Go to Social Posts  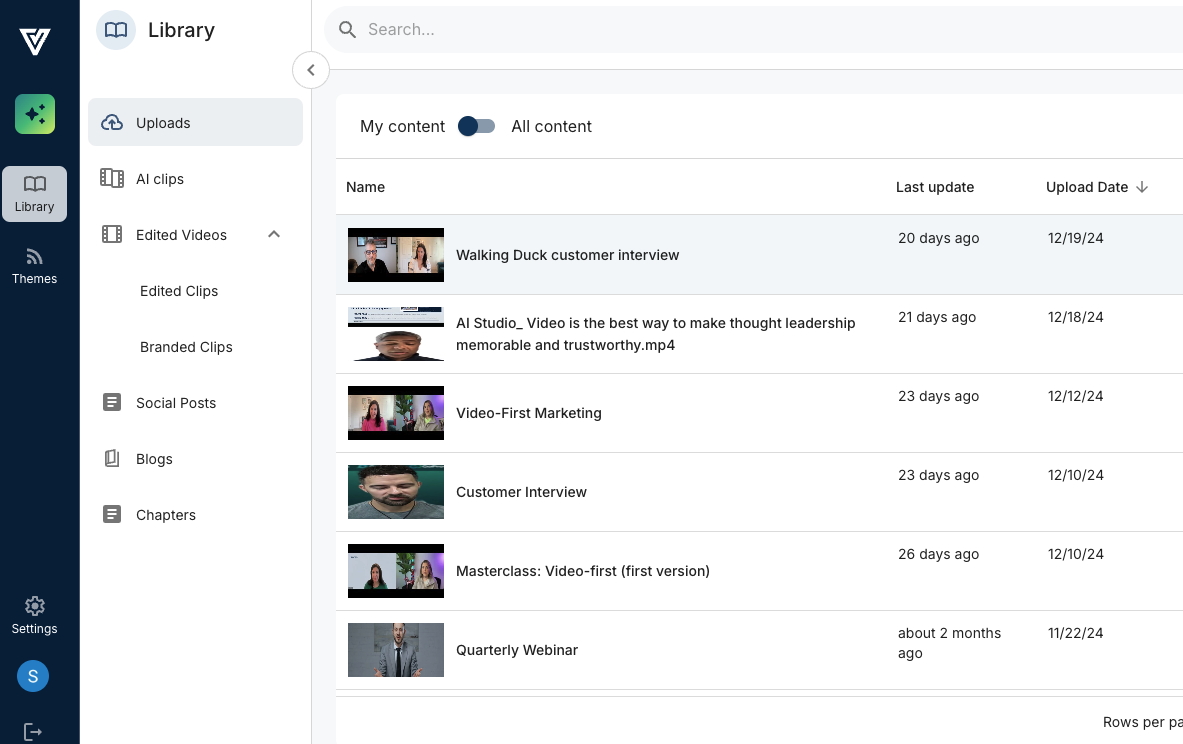click(x=176, y=403)
